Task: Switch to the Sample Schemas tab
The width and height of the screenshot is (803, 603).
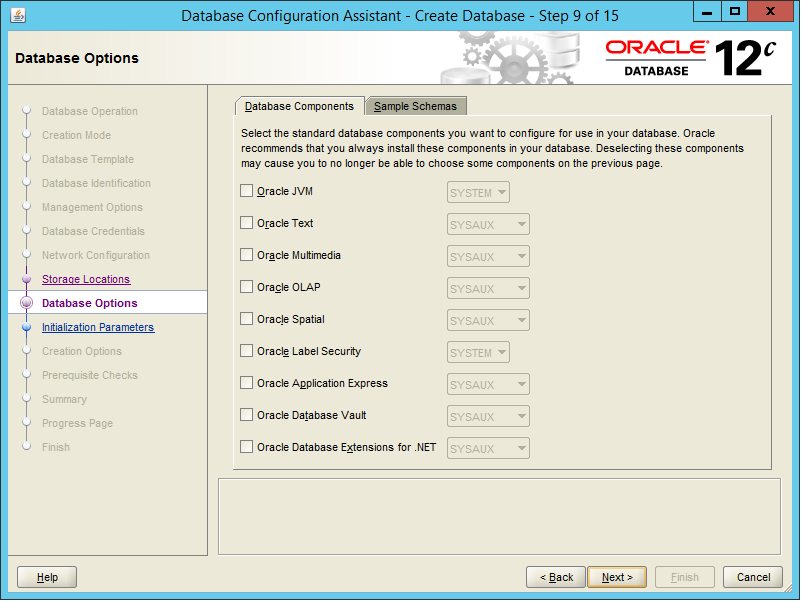Action: pos(415,106)
